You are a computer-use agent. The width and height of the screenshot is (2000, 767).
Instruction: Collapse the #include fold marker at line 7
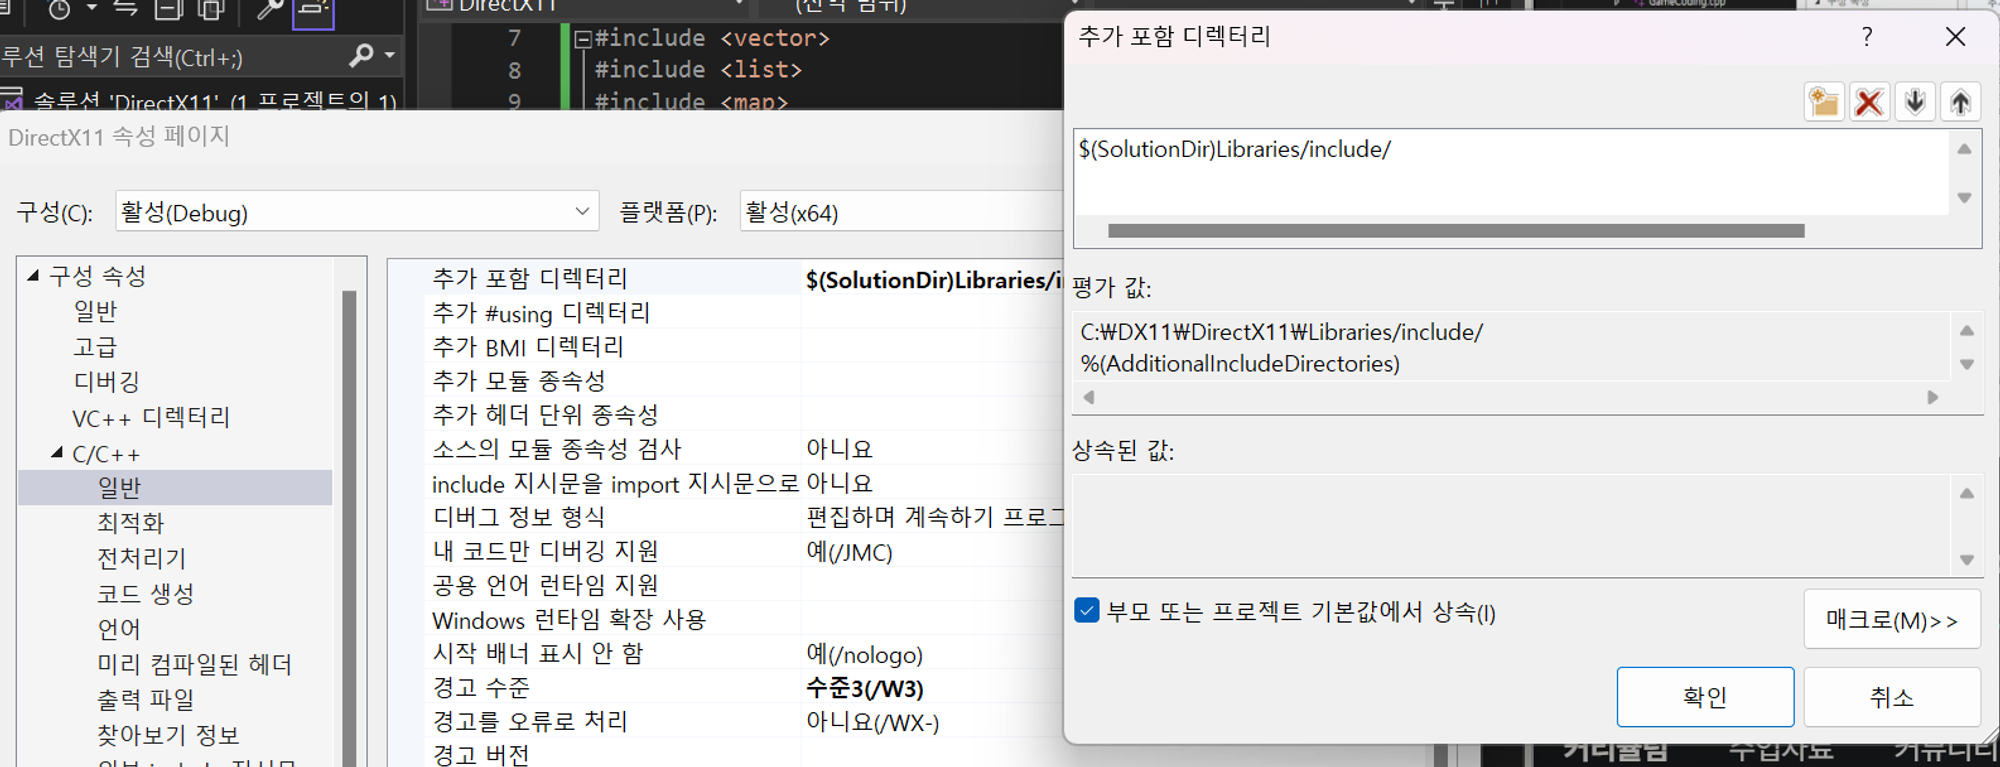tap(583, 39)
